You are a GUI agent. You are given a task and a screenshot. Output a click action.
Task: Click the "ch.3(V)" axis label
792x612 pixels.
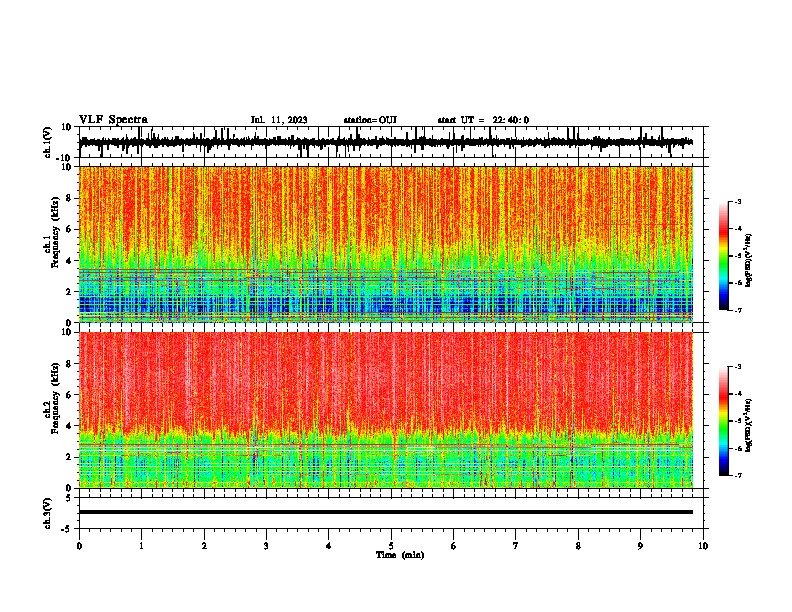click(x=48, y=513)
